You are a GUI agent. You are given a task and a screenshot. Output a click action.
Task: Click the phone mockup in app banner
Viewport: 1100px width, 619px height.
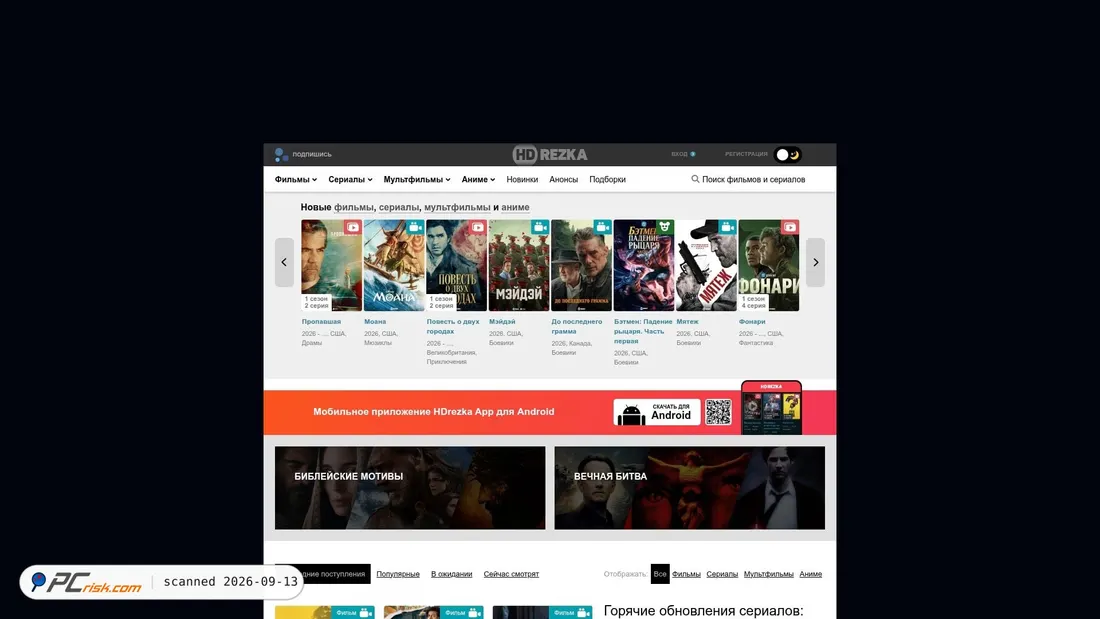pyautogui.click(x=771, y=408)
